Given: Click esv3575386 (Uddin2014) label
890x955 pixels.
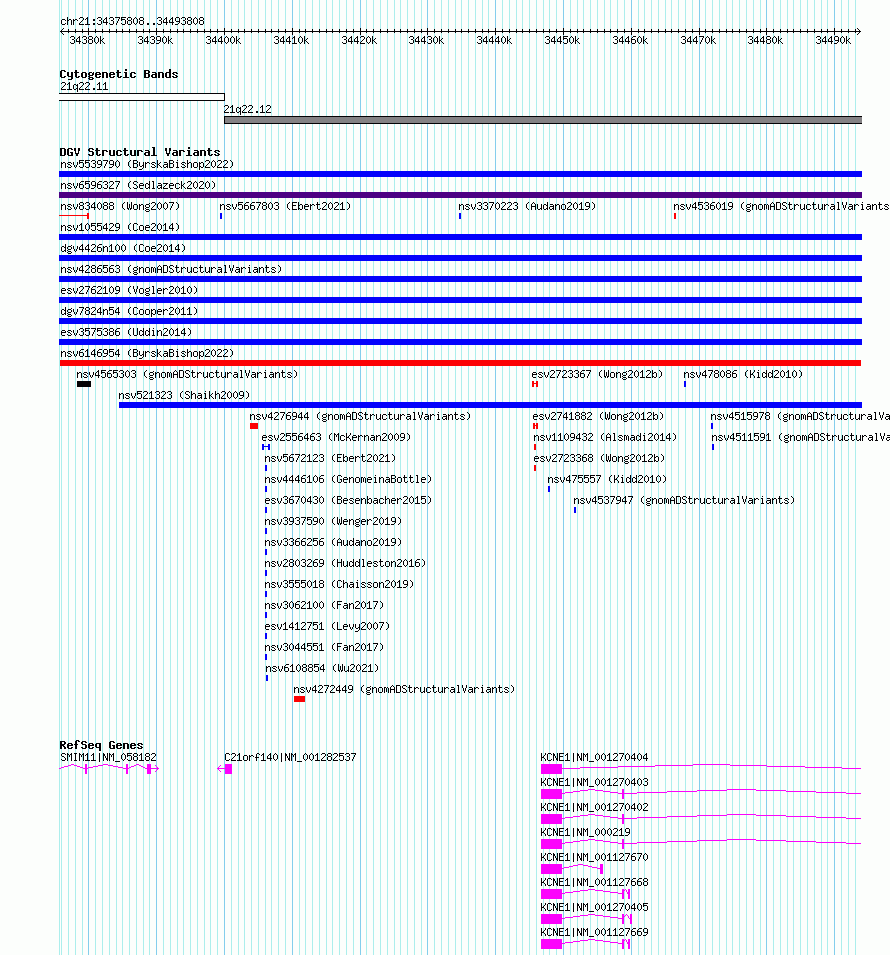Looking at the screenshot, I should [x=126, y=333].
